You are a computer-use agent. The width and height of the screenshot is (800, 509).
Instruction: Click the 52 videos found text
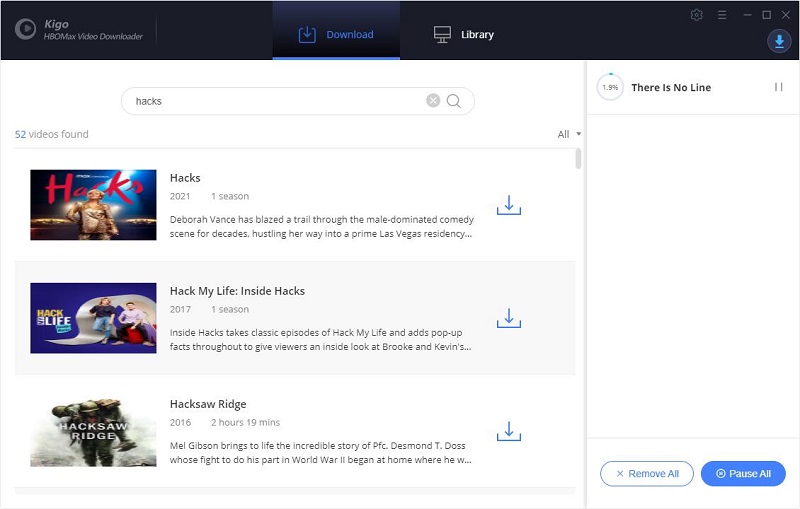[x=52, y=134]
